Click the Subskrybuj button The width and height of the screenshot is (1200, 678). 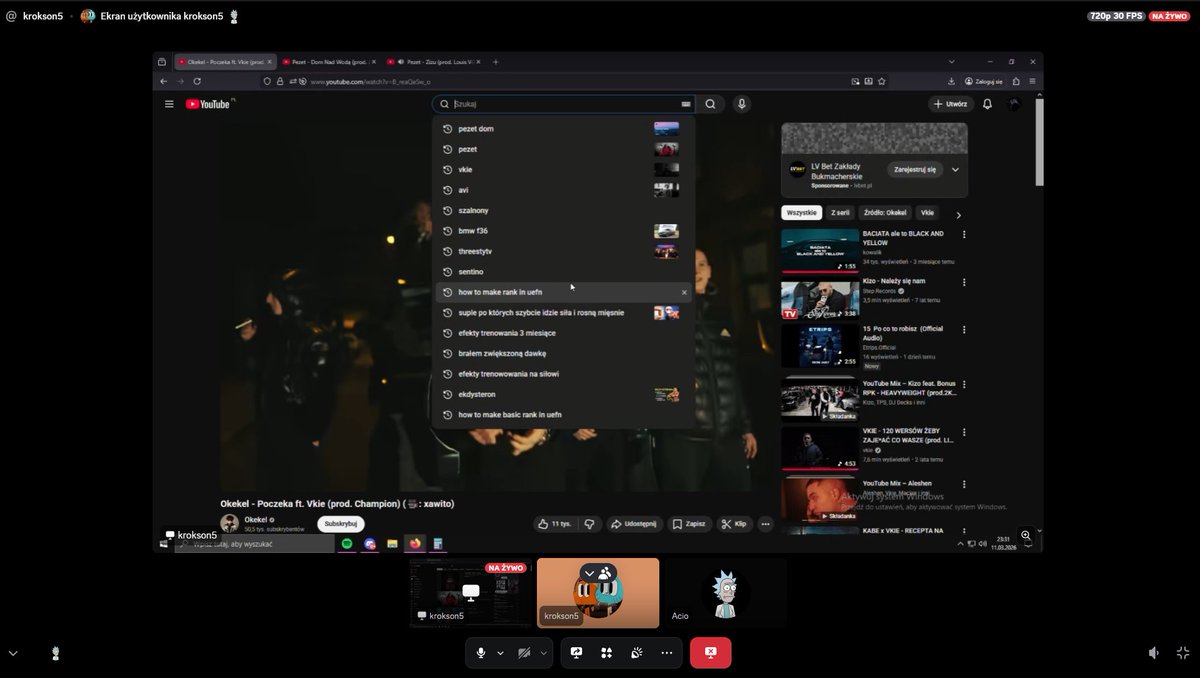[x=341, y=523]
